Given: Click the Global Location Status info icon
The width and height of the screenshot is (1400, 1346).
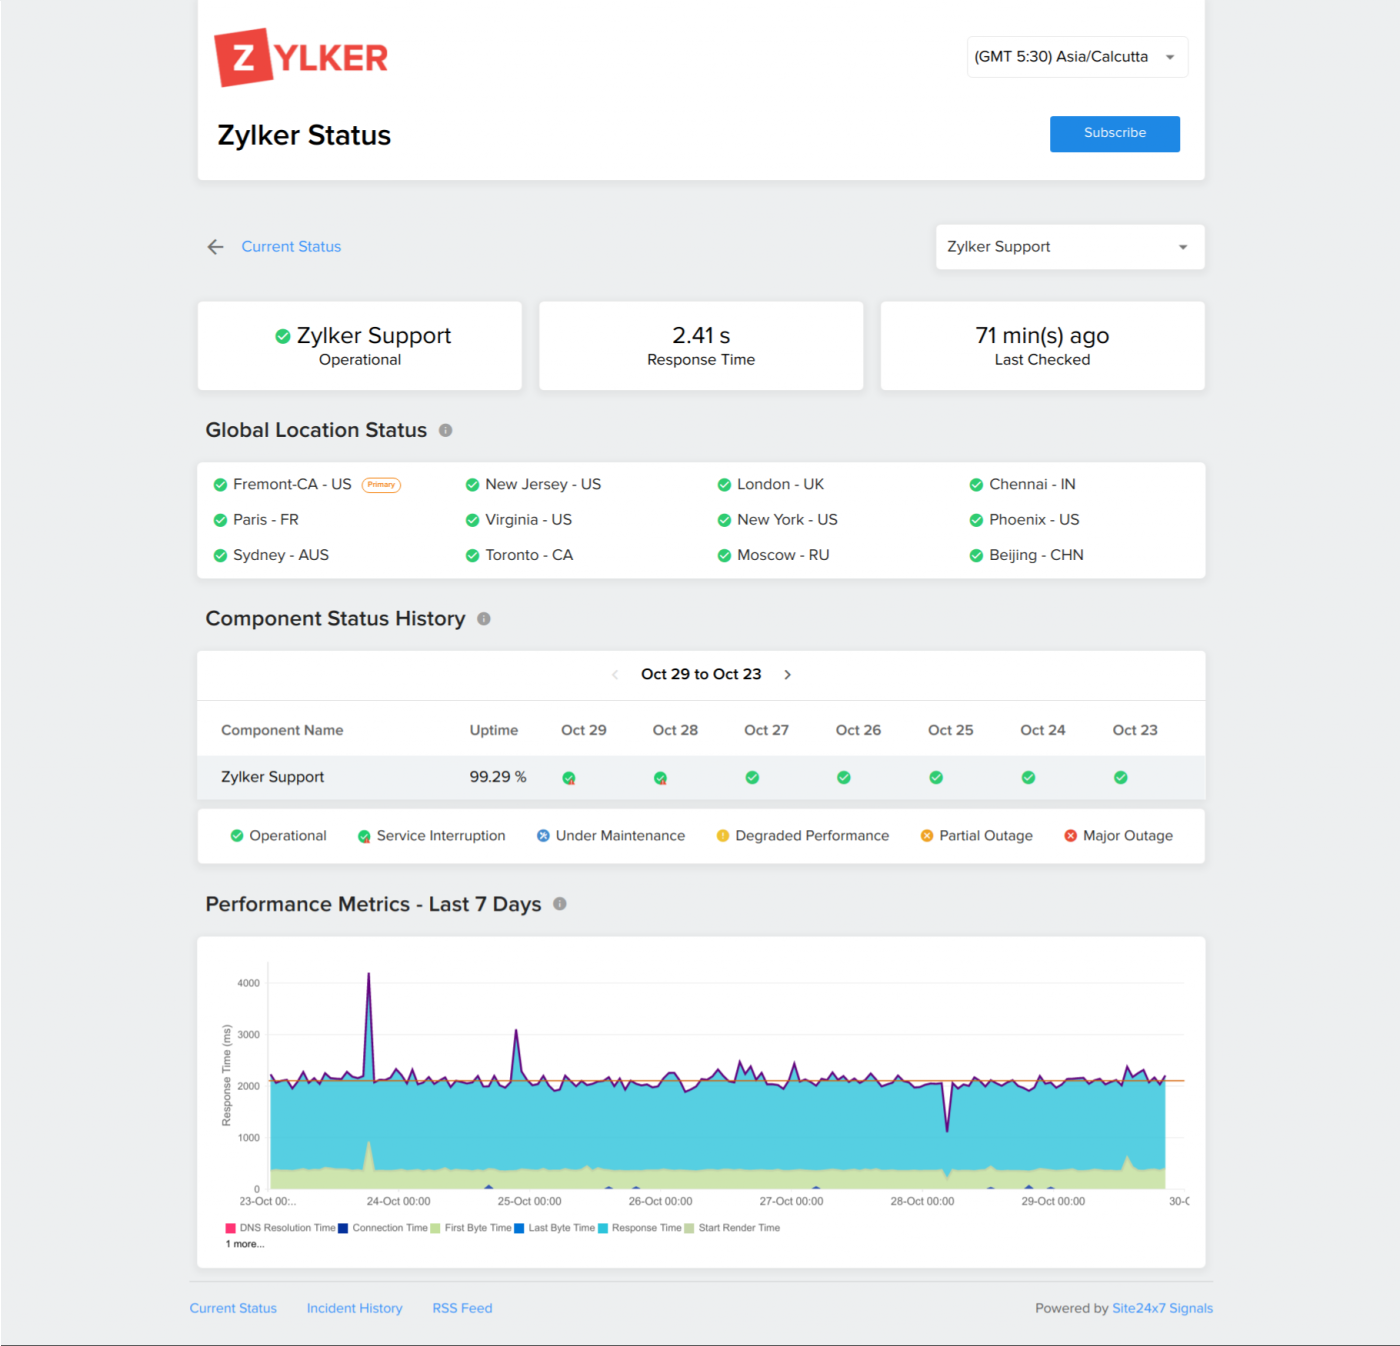Looking at the screenshot, I should (x=446, y=430).
